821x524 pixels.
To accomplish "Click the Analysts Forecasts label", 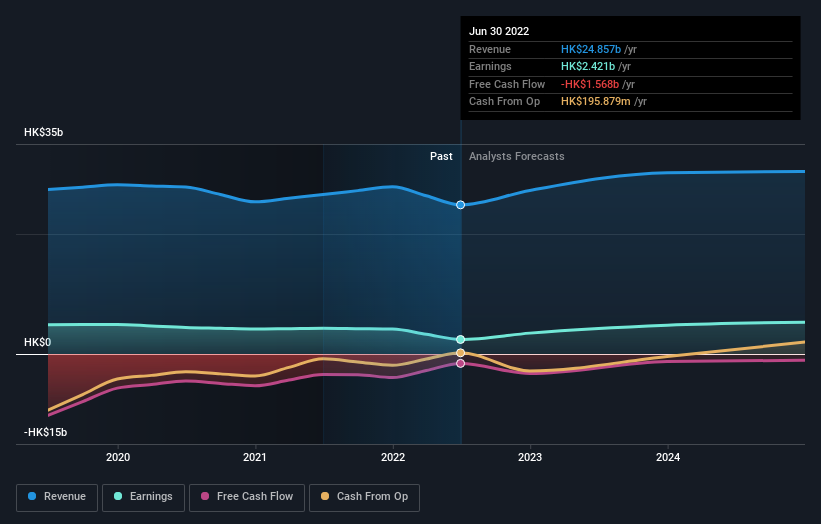I will point(517,156).
